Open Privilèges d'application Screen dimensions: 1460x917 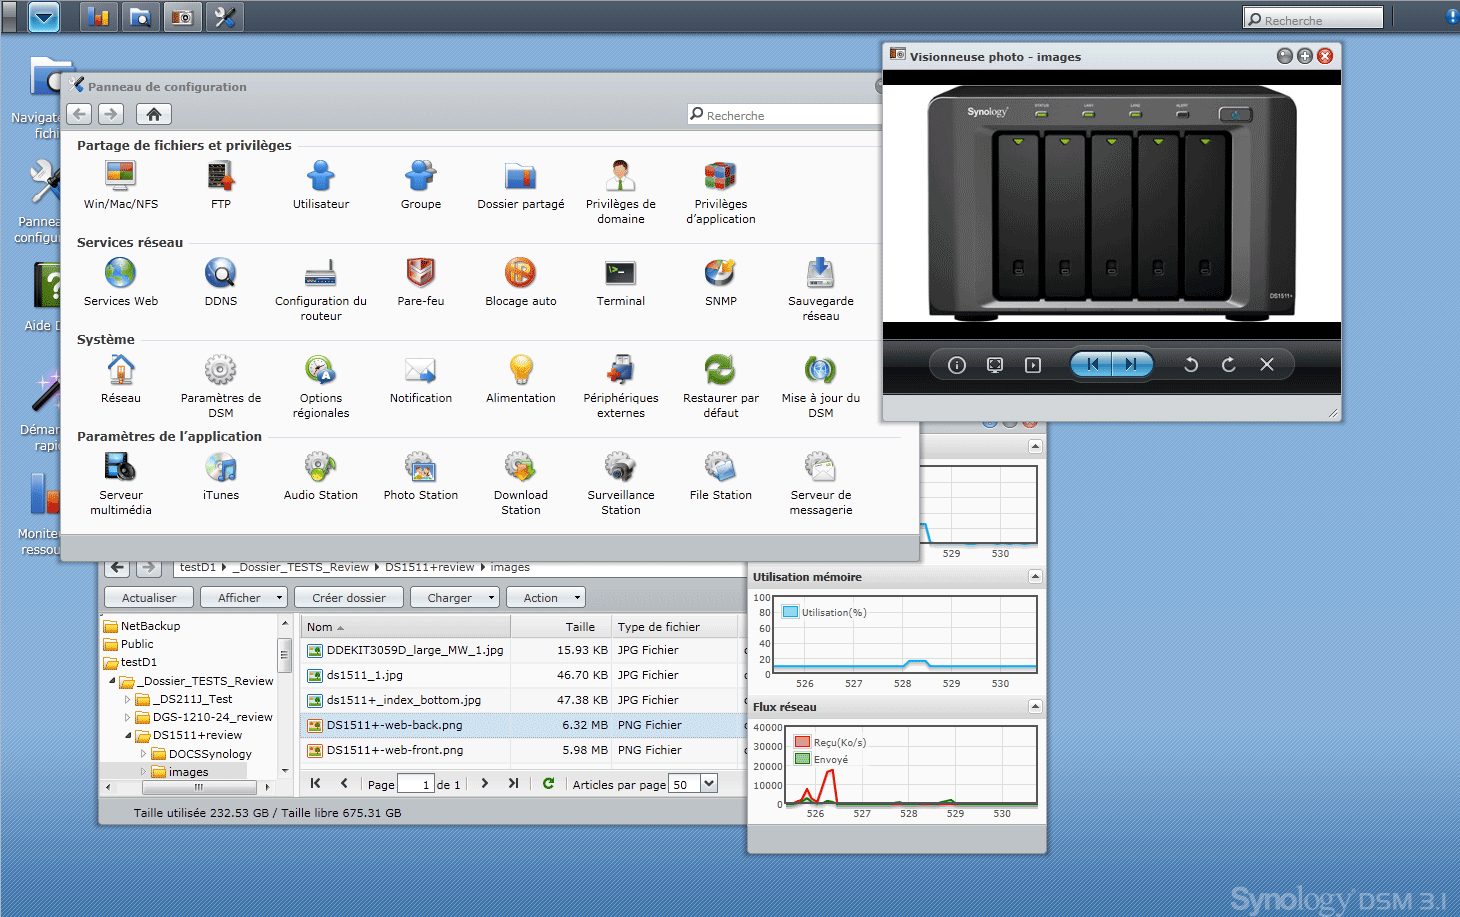pyautogui.click(x=720, y=177)
